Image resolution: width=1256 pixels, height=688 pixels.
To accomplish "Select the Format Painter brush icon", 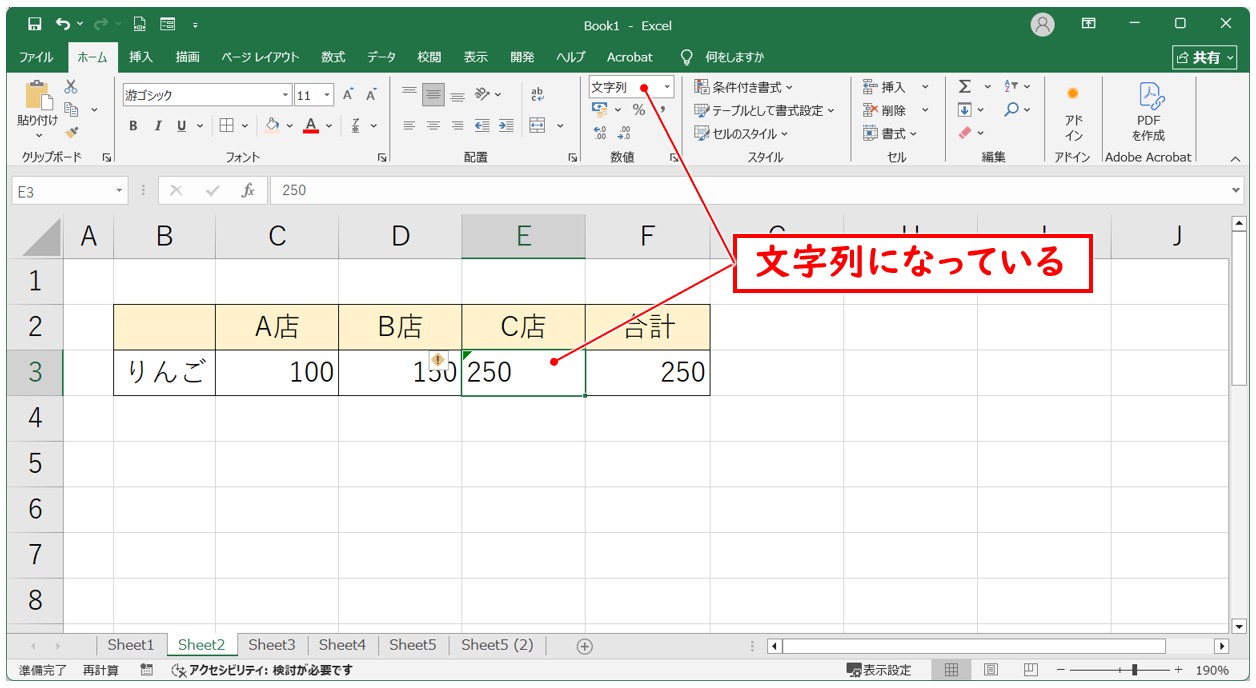I will pos(71,132).
